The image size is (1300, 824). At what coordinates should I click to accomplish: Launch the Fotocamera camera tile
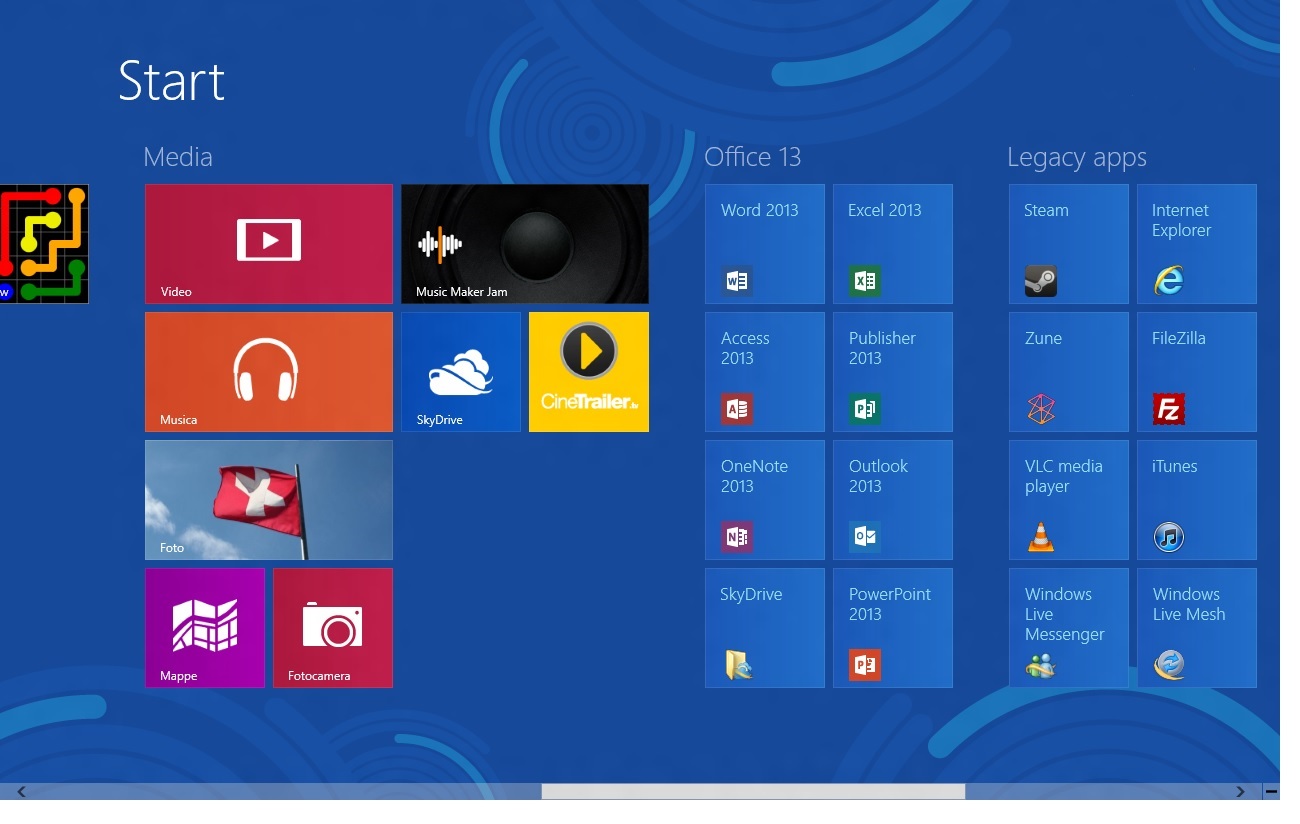tap(333, 628)
